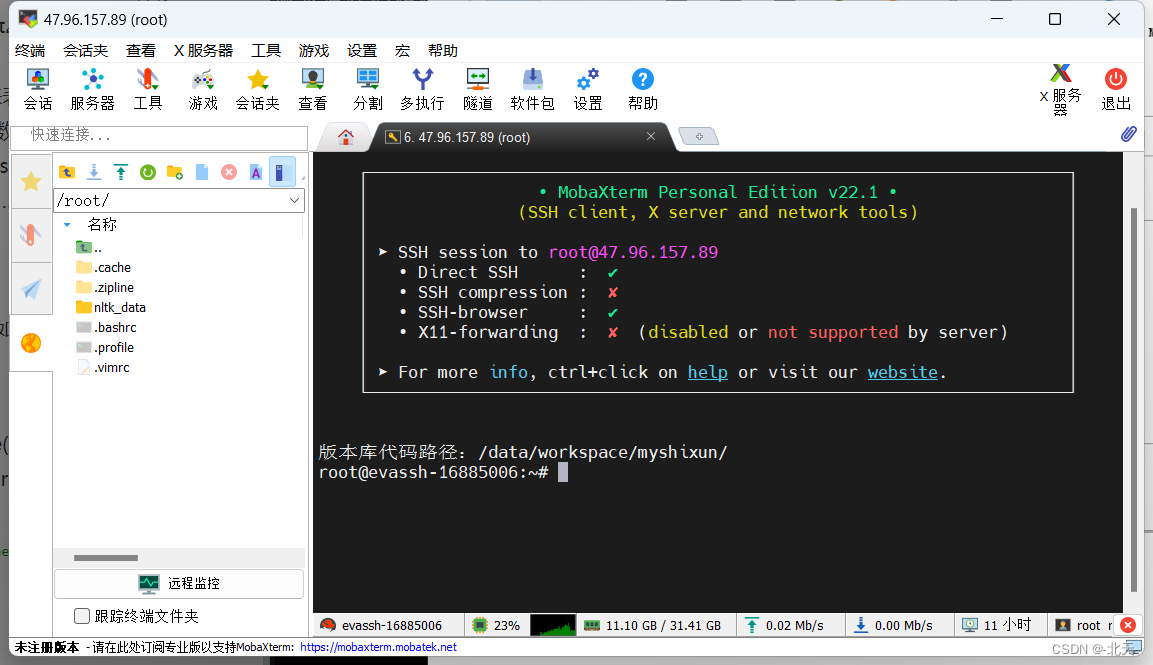Select the nltk_data folder
The height and width of the screenshot is (665, 1153).
click(x=111, y=307)
